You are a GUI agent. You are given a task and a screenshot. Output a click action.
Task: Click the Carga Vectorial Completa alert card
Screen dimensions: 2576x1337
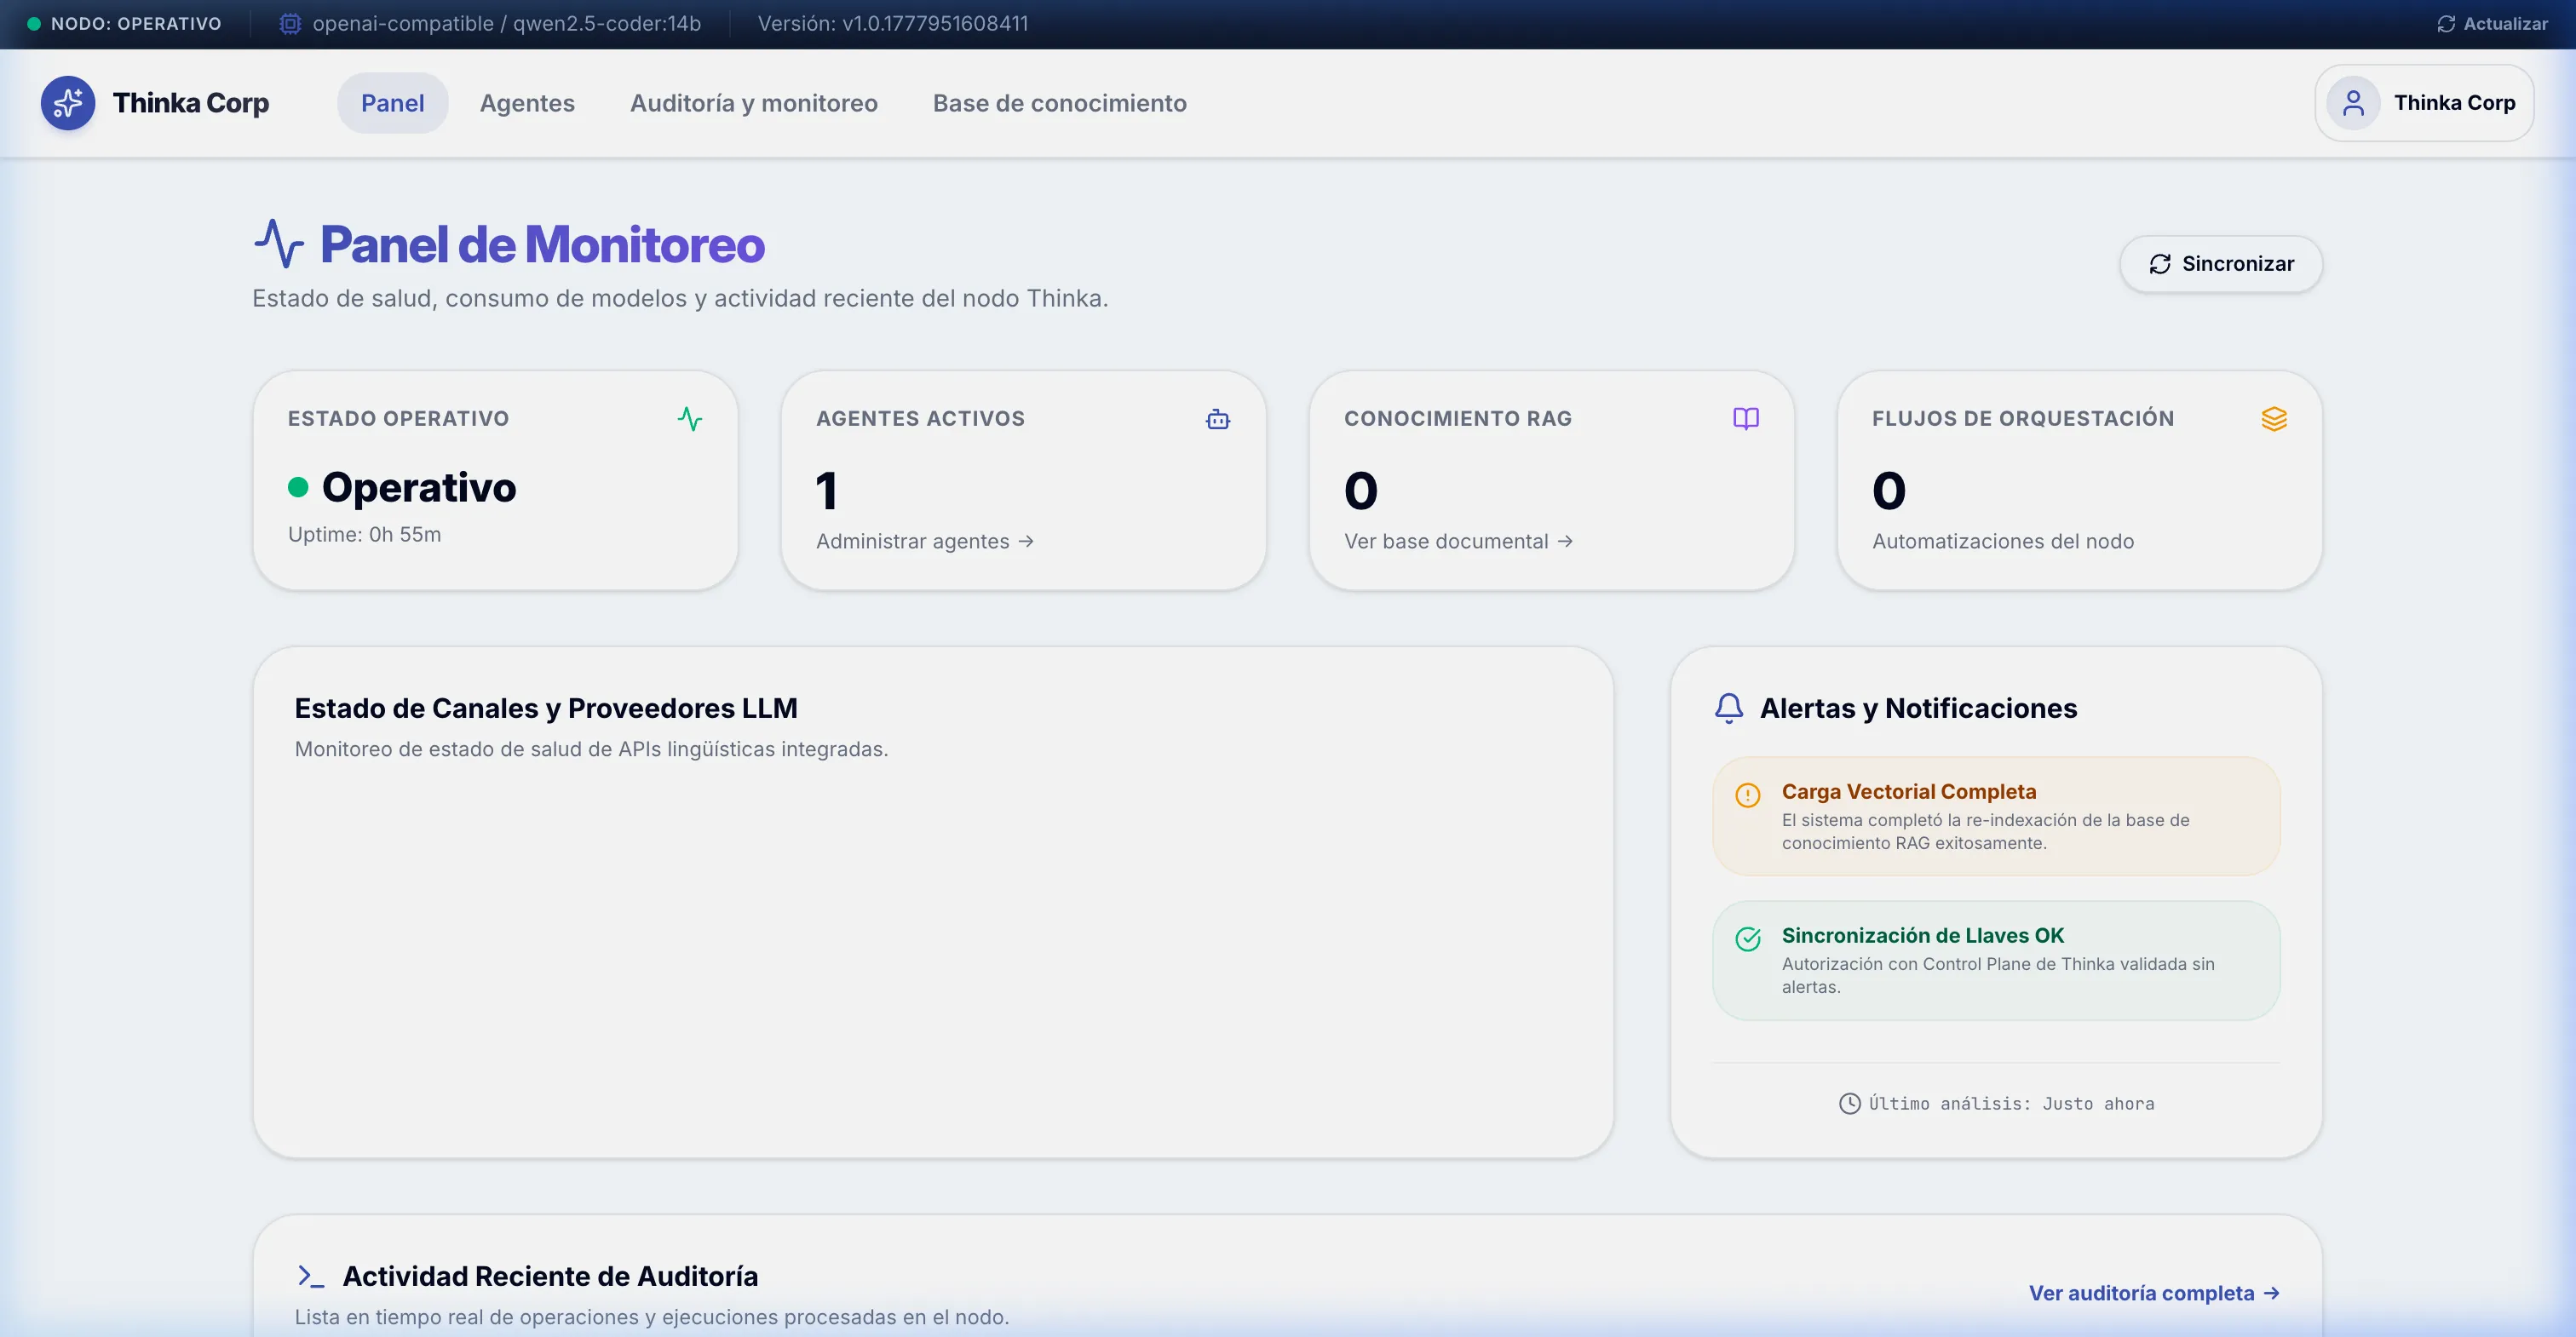pyautogui.click(x=1996, y=816)
